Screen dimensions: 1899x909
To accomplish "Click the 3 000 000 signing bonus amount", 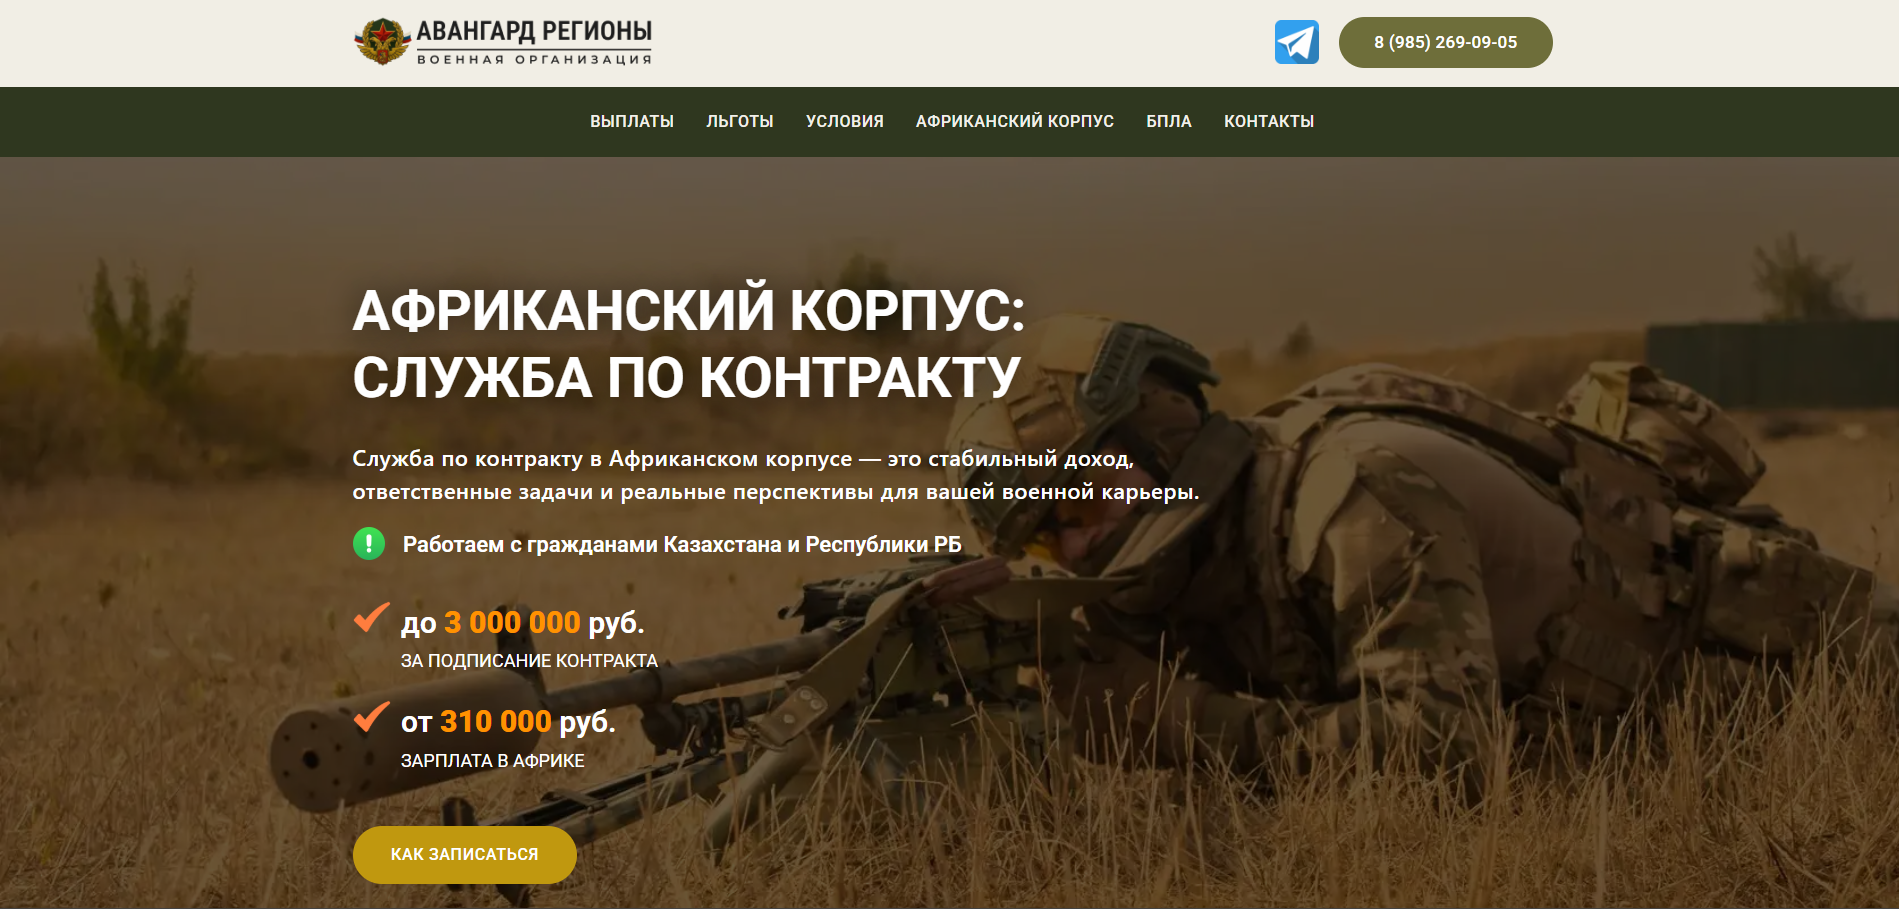I will (x=512, y=622).
